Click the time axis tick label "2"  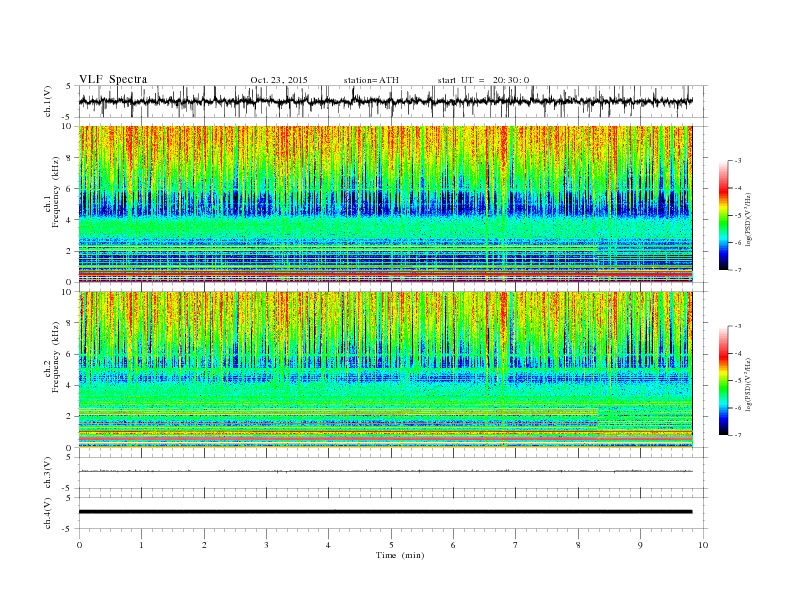point(204,545)
